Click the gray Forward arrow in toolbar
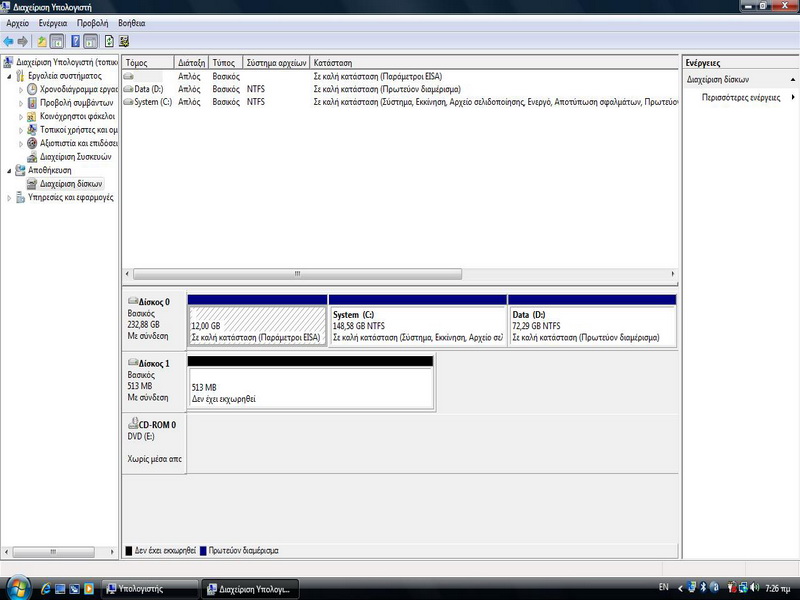800x600 pixels. tap(22, 41)
